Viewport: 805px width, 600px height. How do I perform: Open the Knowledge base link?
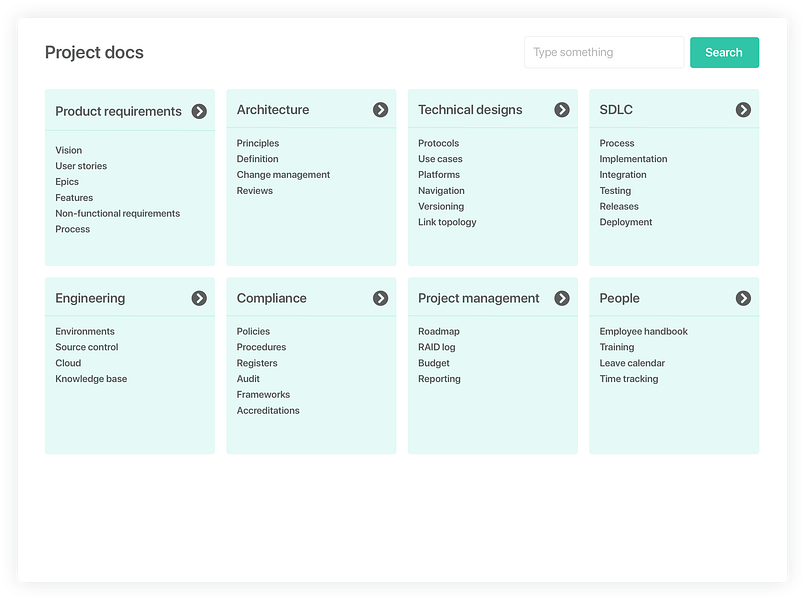point(91,379)
